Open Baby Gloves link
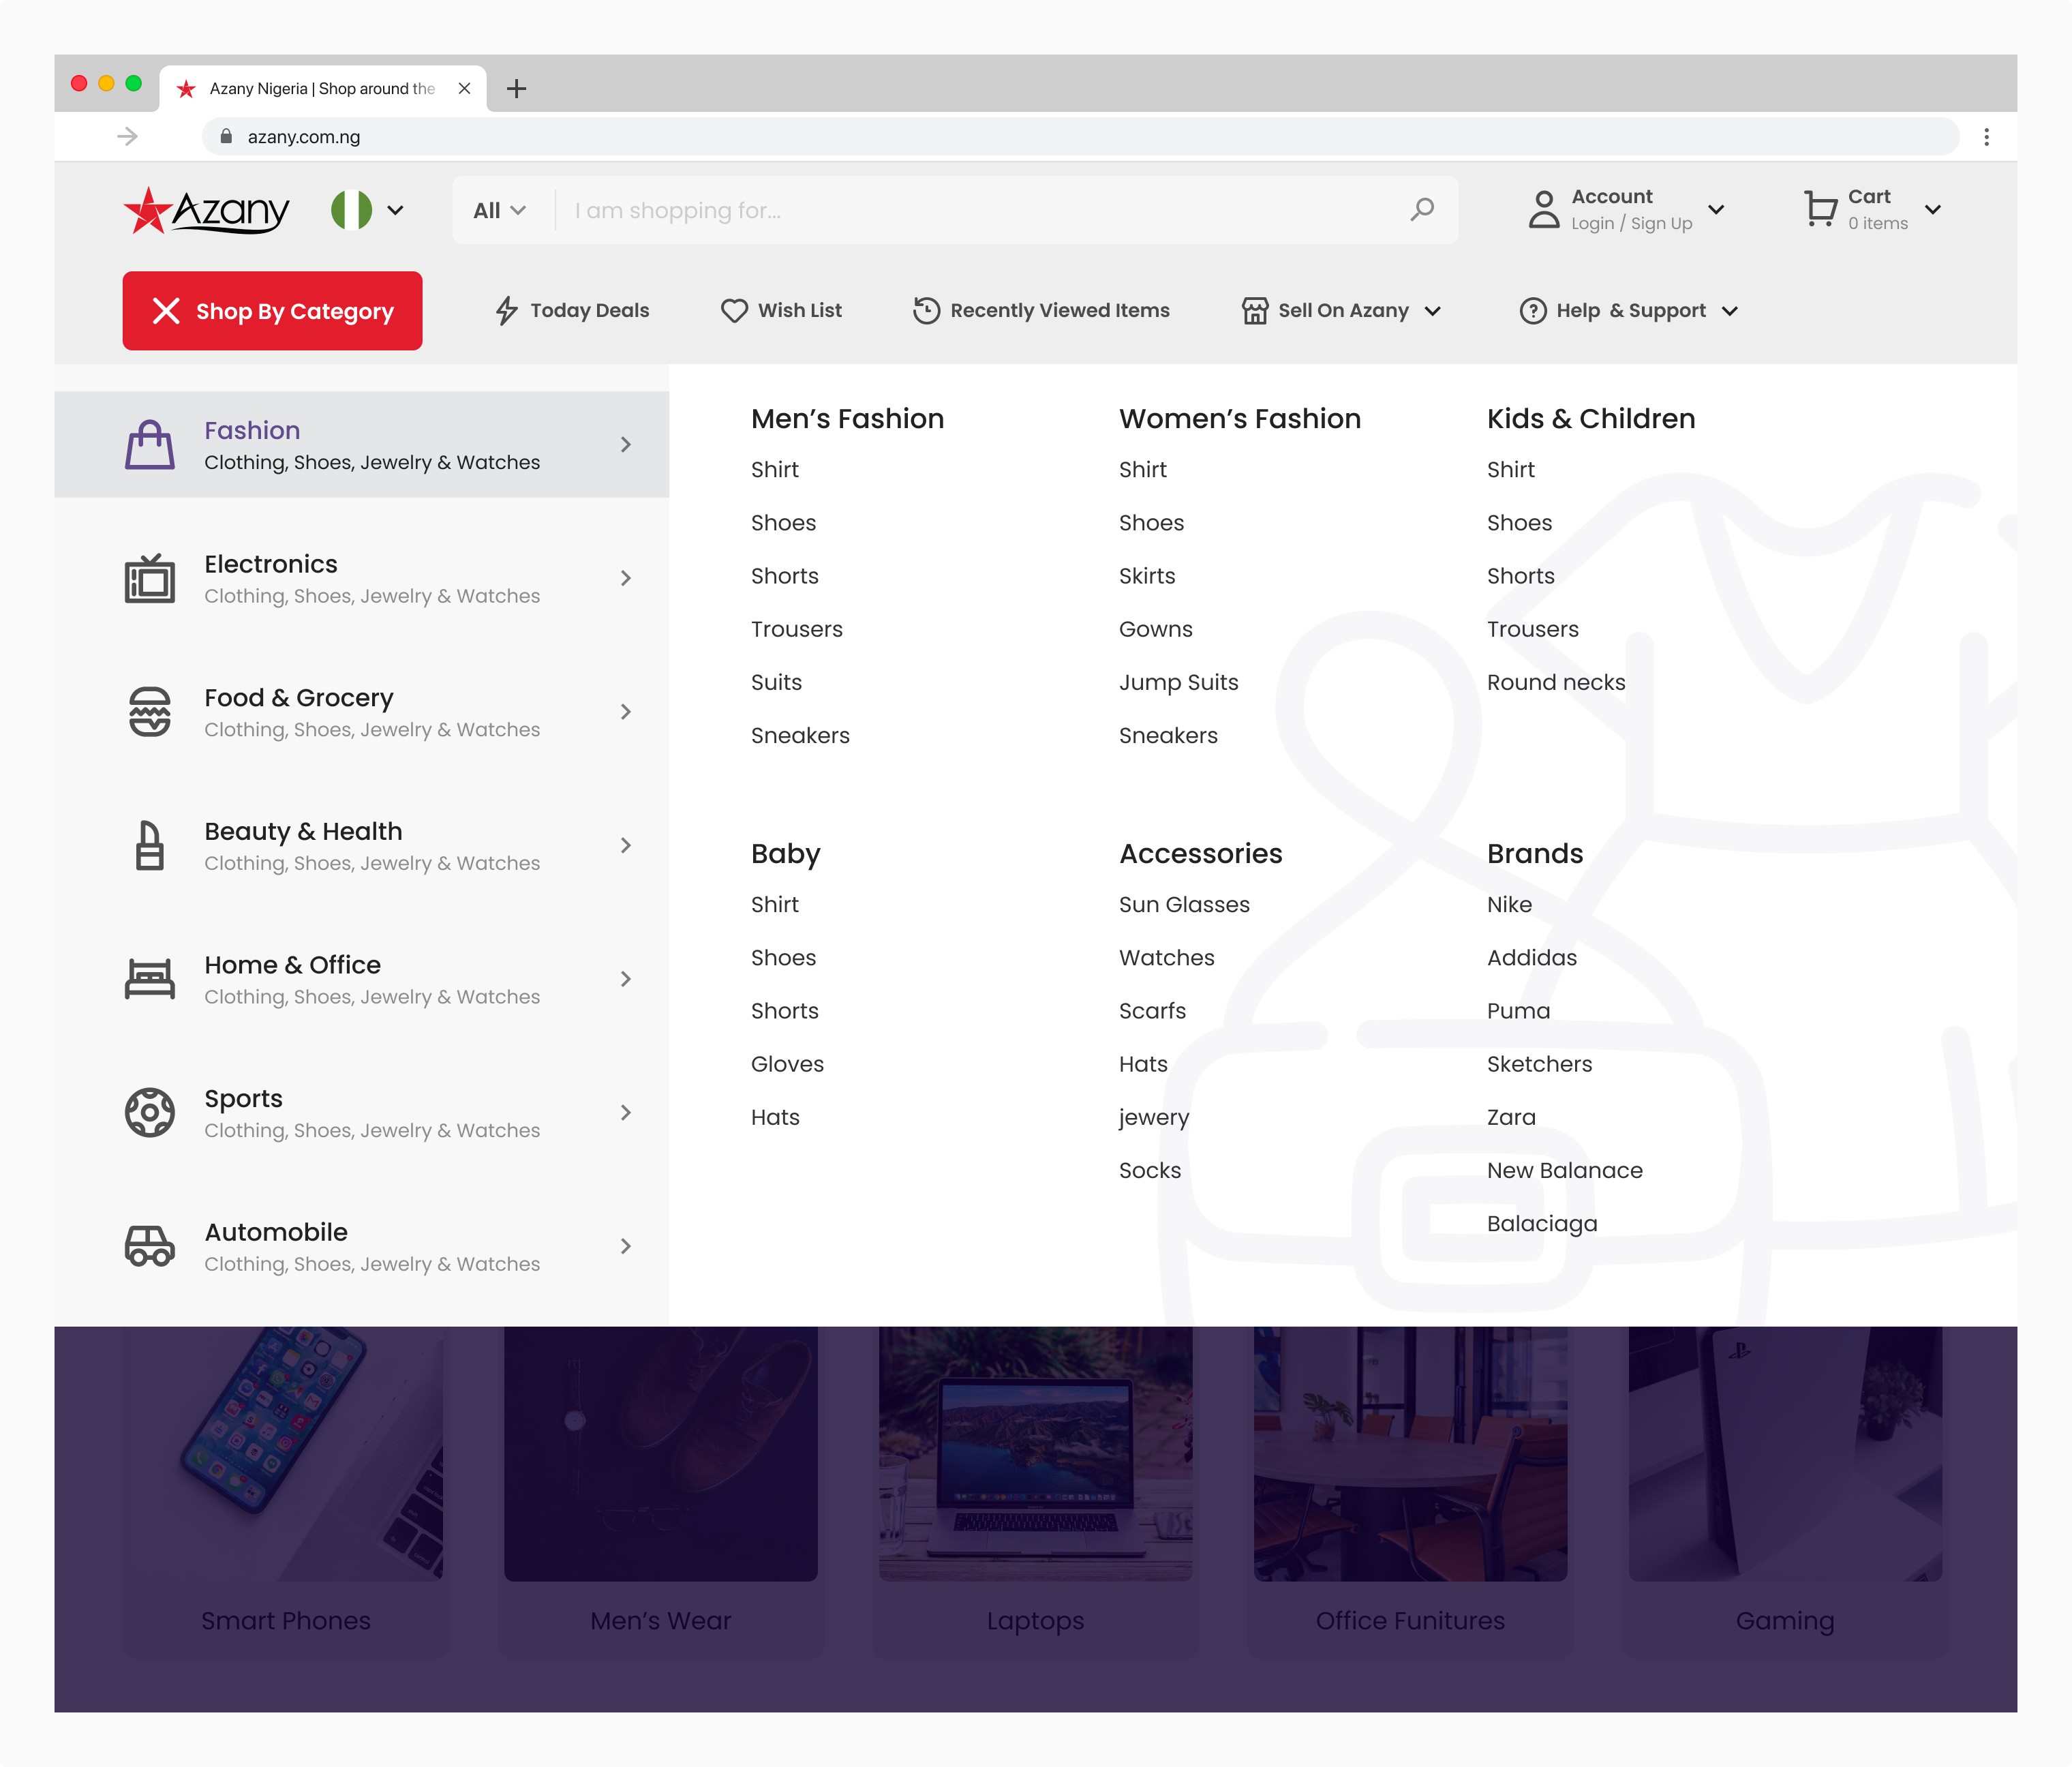Image resolution: width=2072 pixels, height=1767 pixels. [787, 1064]
